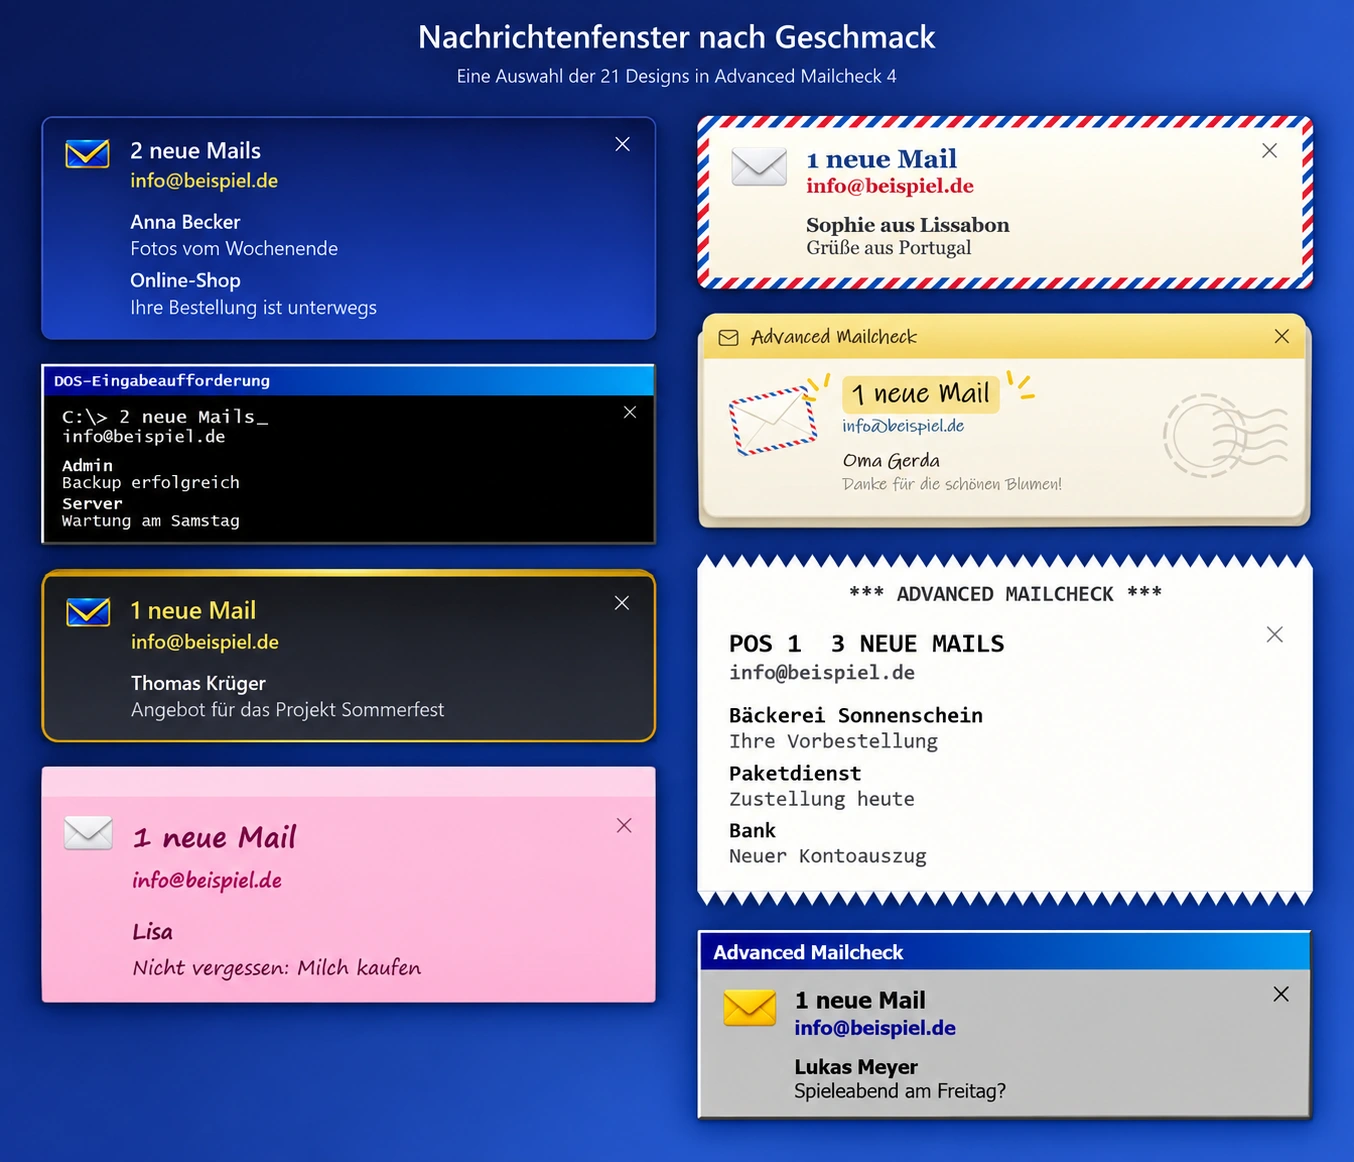
Task: Close the DOS-Eingabeaufforderung notification
Action: 630,412
